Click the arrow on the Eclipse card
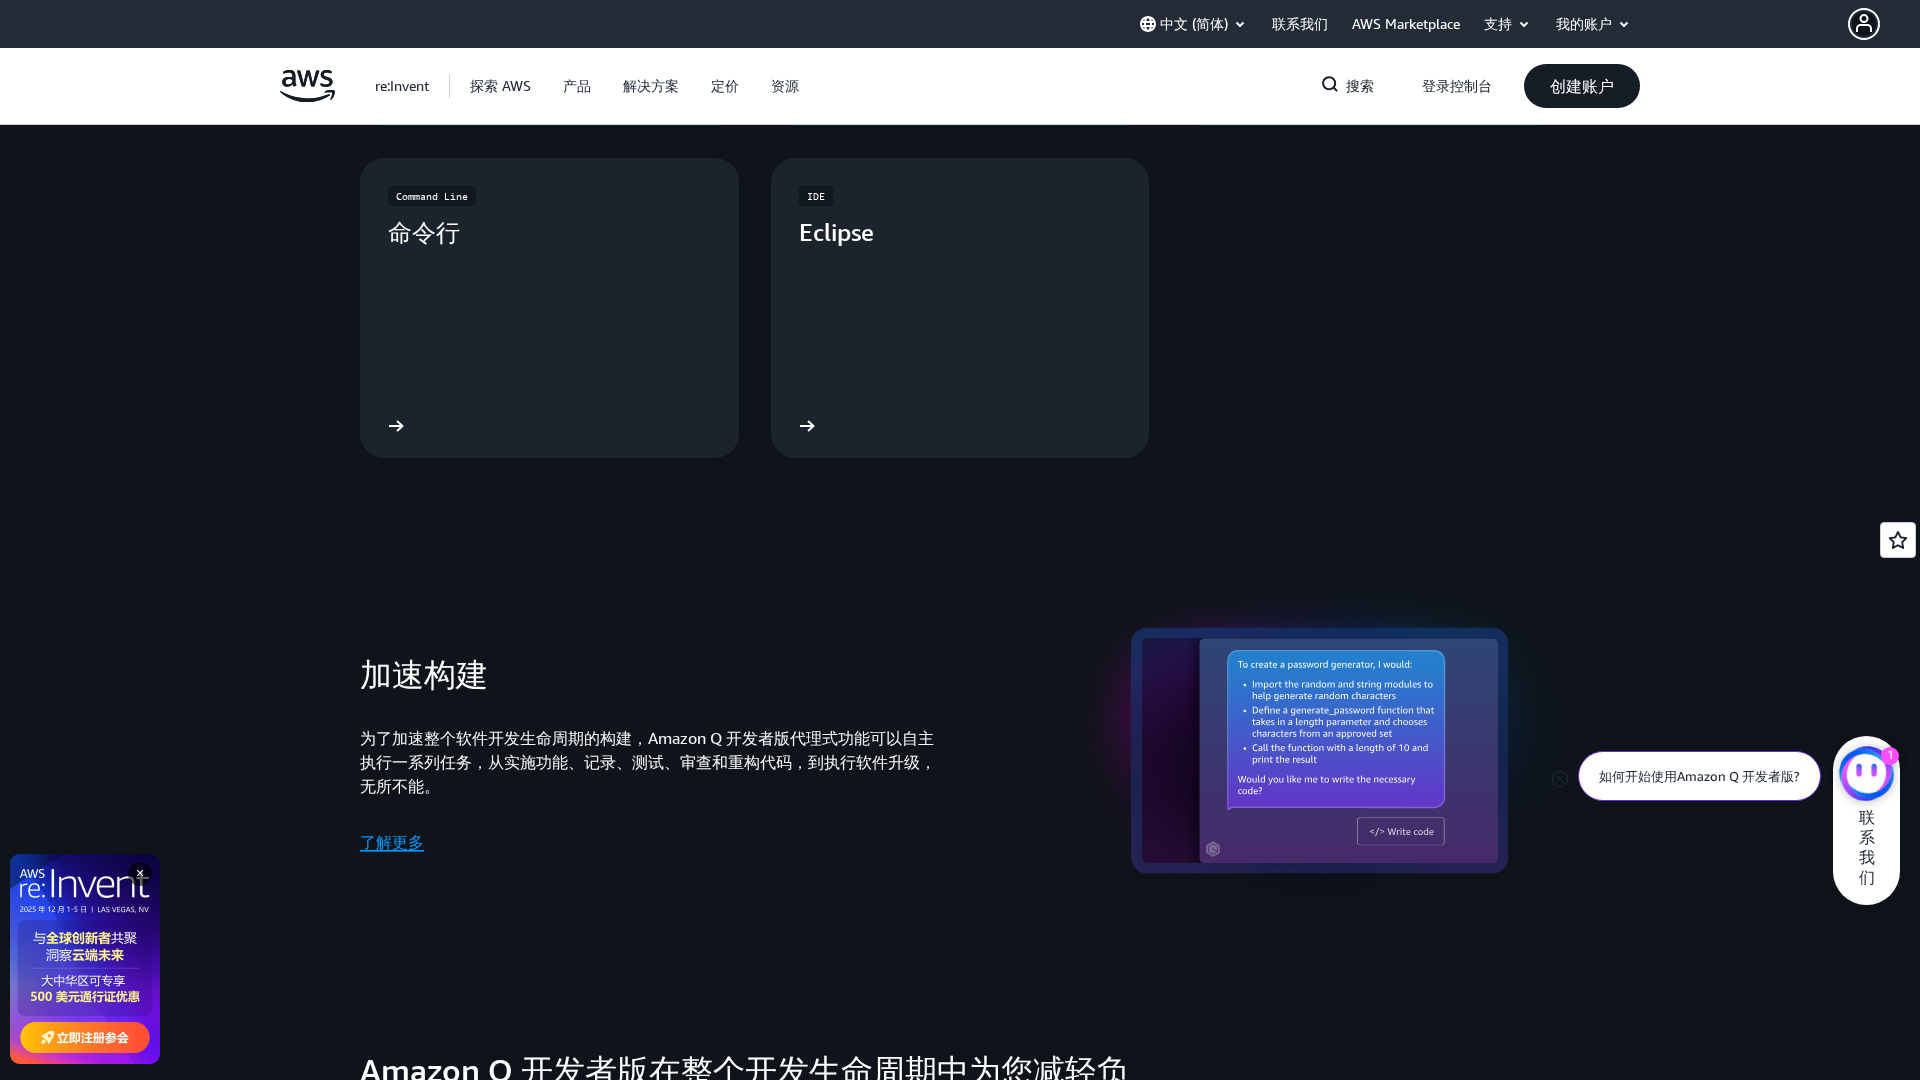1920x1080 pixels. (807, 426)
